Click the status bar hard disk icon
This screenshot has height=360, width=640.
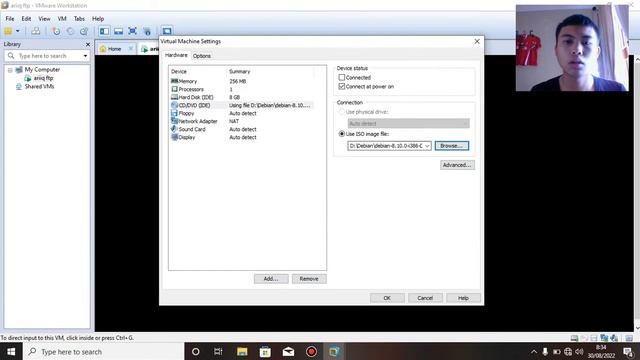[x=574, y=338]
